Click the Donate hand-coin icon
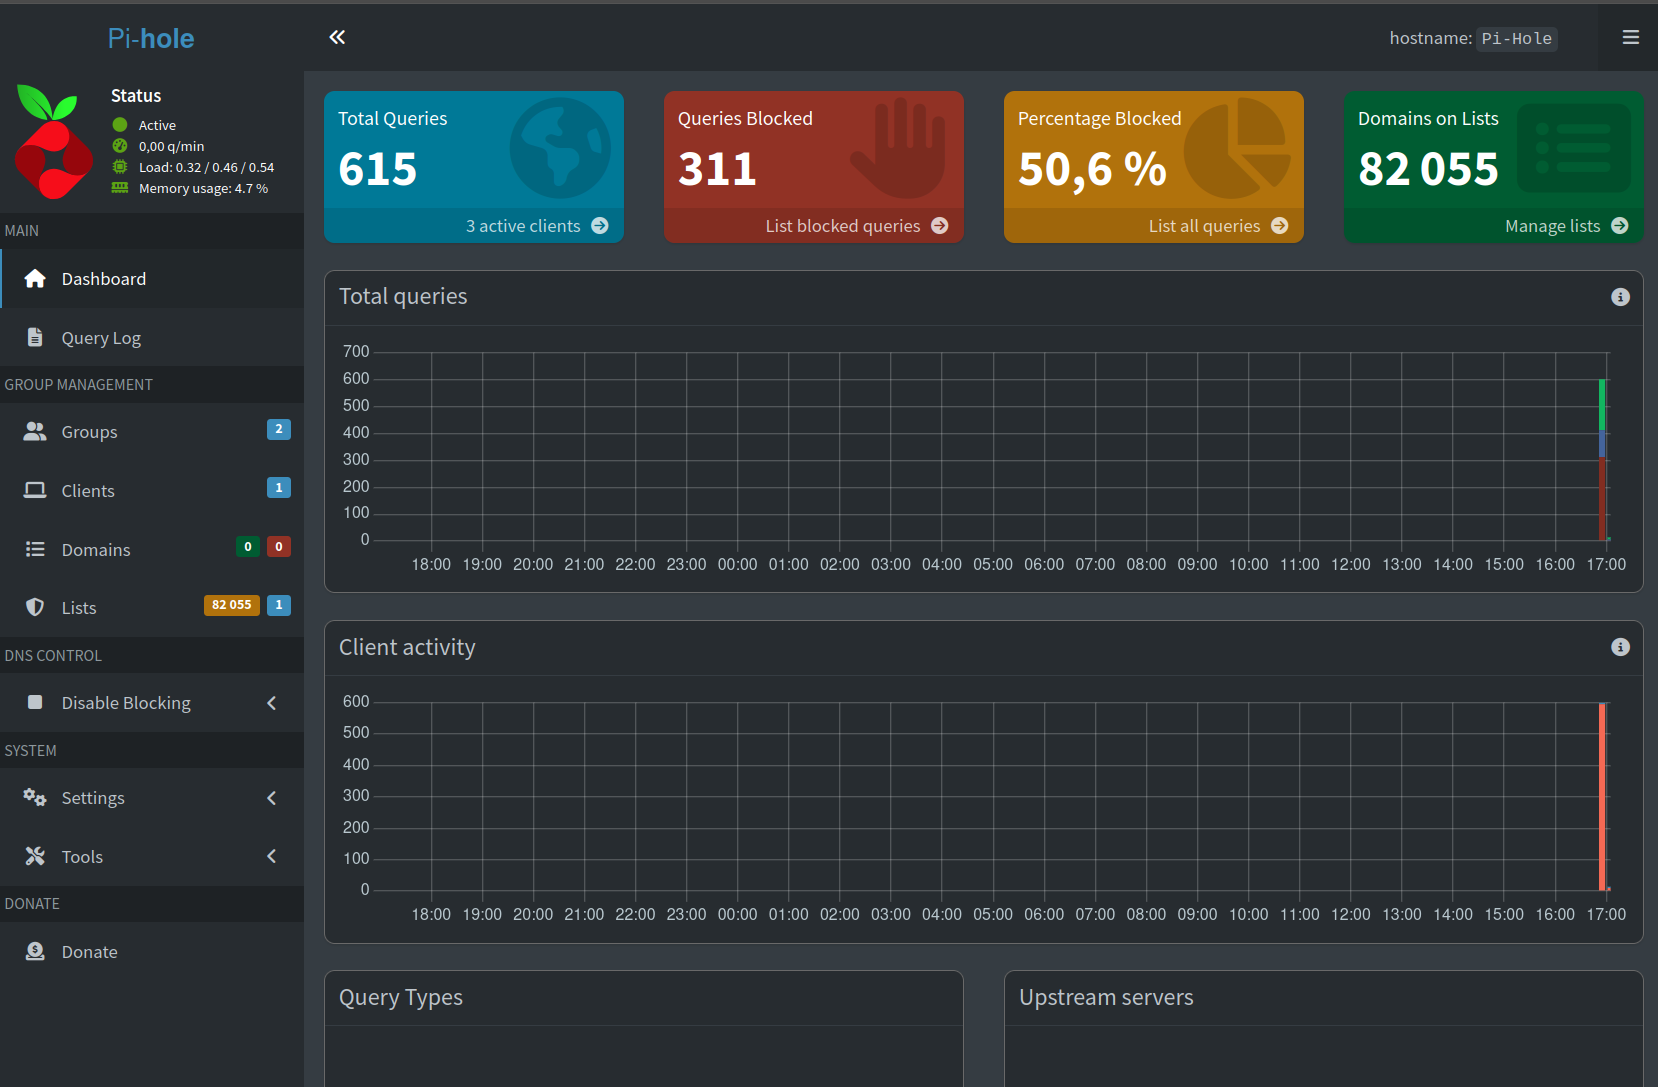Viewport: 1658px width, 1087px height. point(35,951)
